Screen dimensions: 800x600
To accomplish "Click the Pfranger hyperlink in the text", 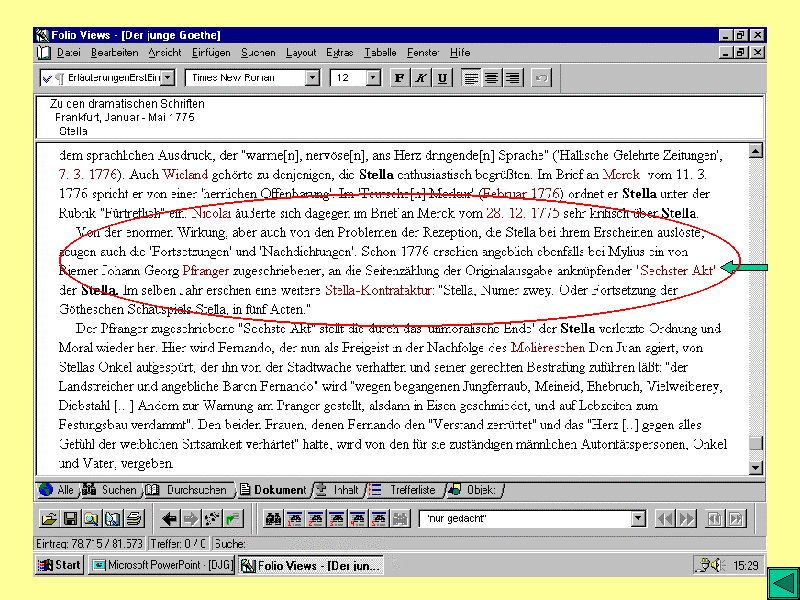I will [205, 271].
